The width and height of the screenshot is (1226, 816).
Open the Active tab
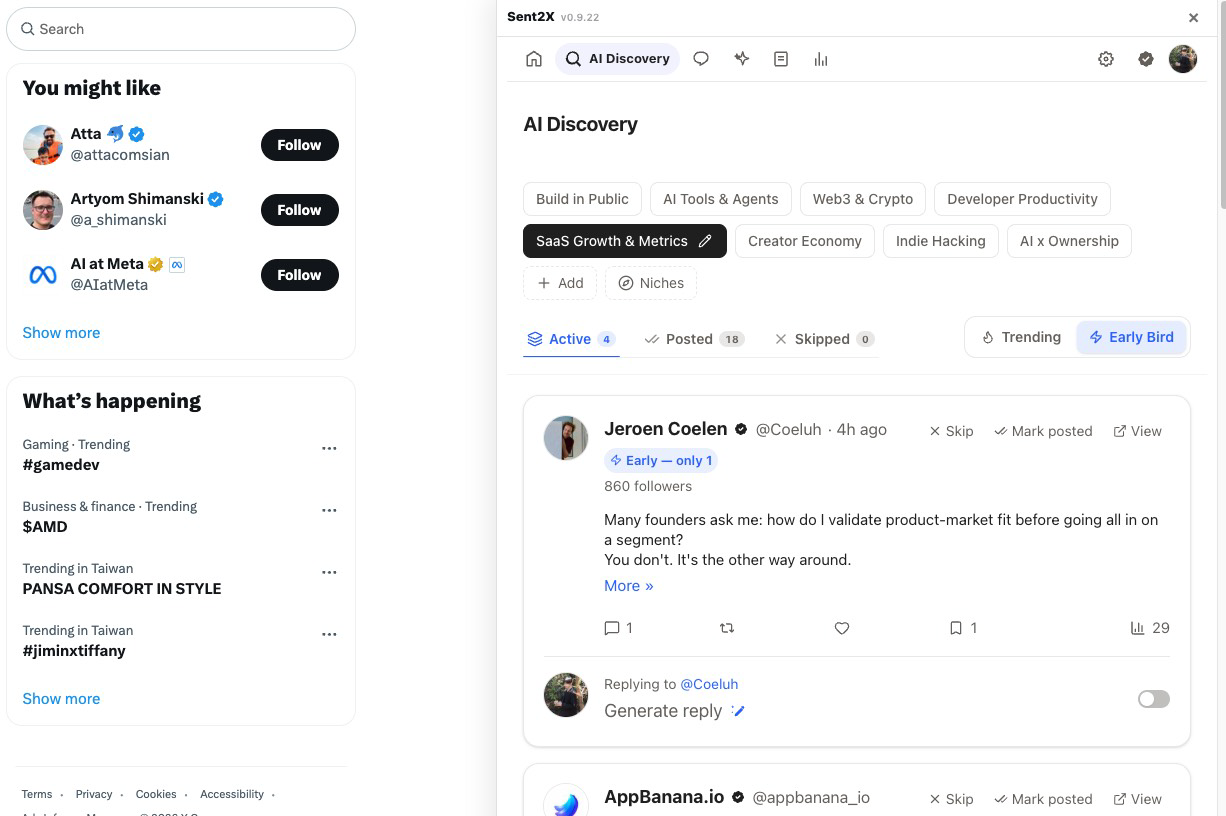571,339
